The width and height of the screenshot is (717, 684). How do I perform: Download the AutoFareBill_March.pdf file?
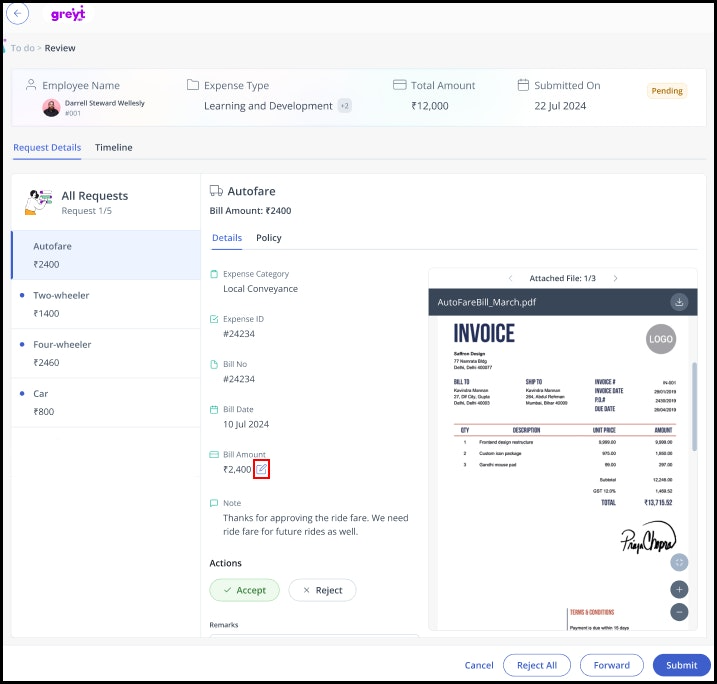pos(679,302)
